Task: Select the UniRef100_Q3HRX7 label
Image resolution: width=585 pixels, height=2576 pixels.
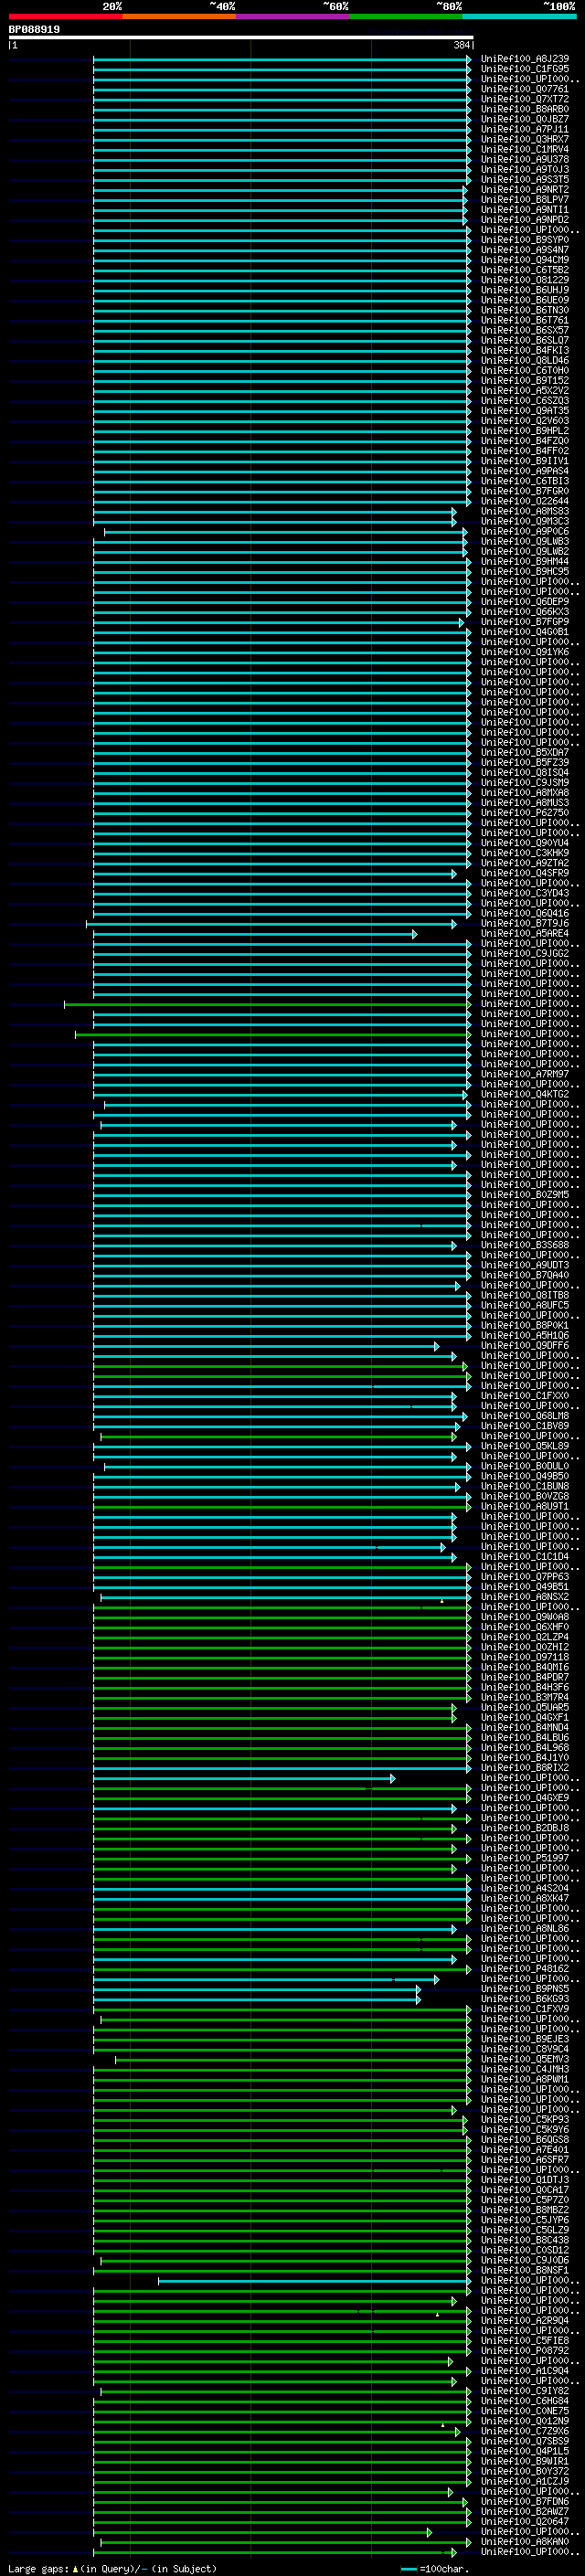Action: (x=525, y=139)
